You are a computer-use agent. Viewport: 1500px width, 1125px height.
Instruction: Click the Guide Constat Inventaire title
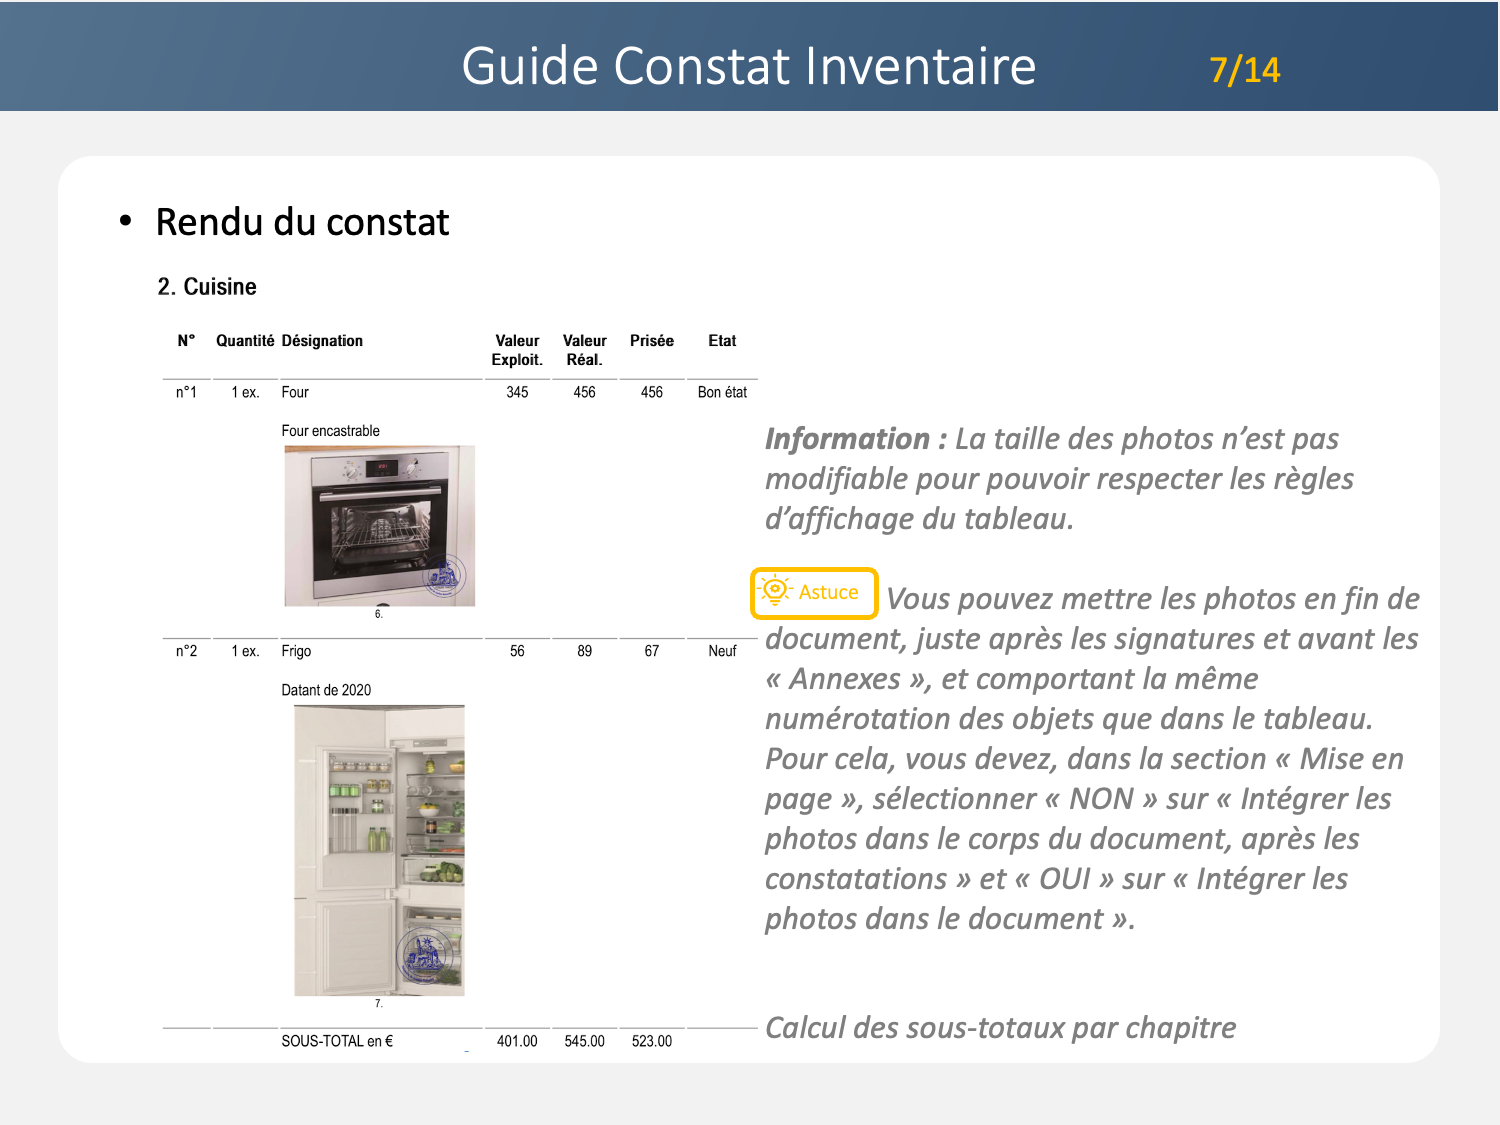[x=748, y=66]
